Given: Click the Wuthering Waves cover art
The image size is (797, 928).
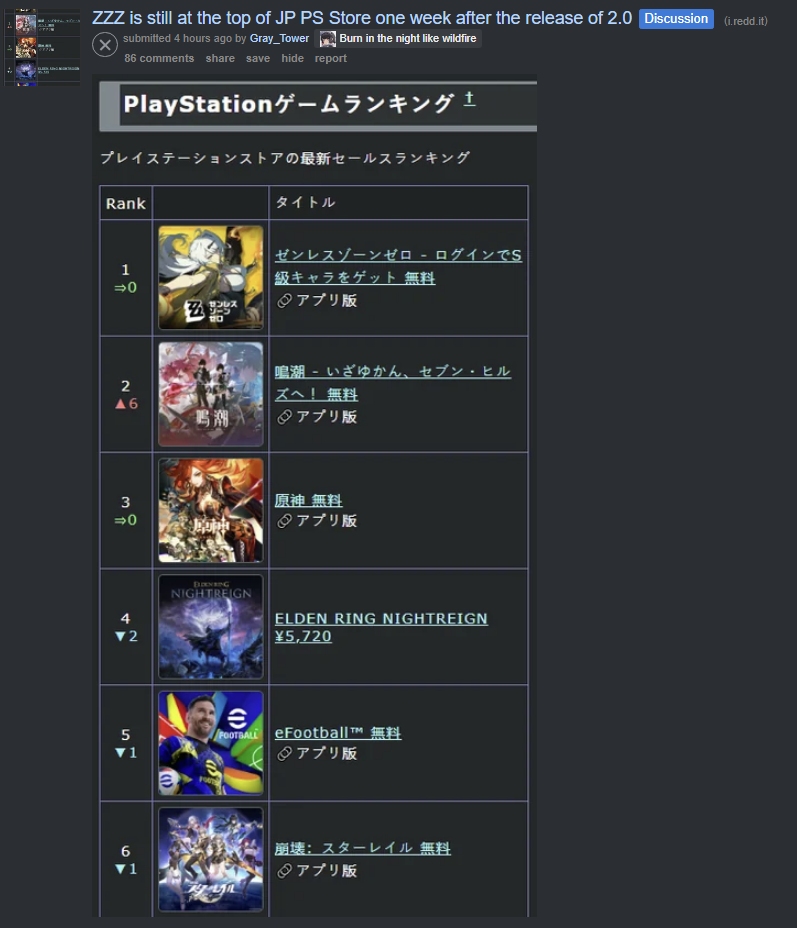Looking at the screenshot, I should pos(211,394).
